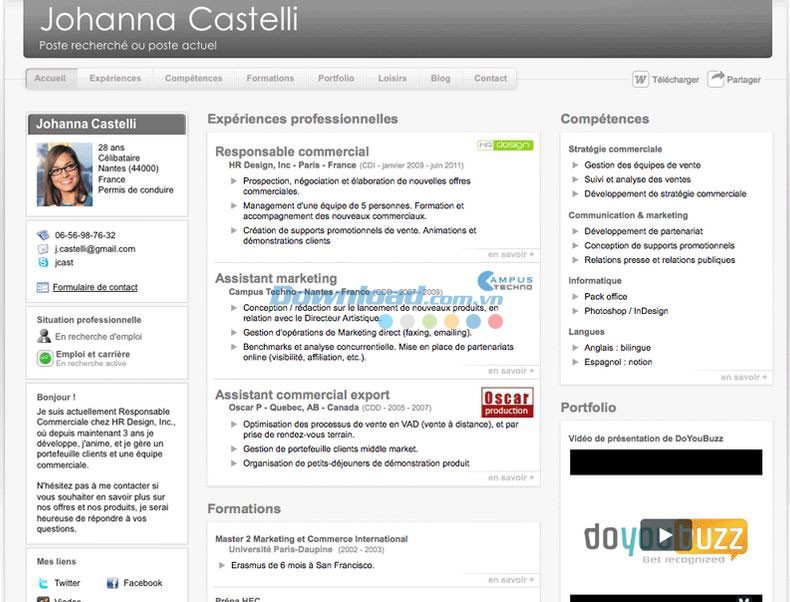Click the Télécharger Word document icon

pos(640,79)
